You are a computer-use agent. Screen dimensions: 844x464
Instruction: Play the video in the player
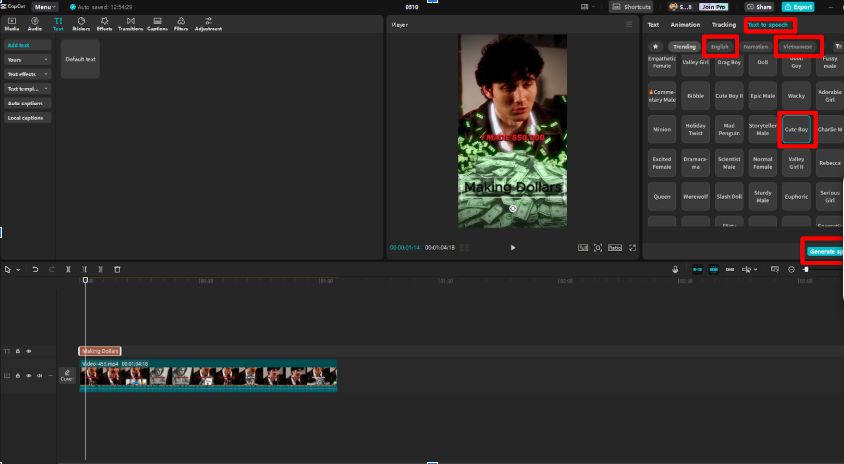tap(512, 248)
